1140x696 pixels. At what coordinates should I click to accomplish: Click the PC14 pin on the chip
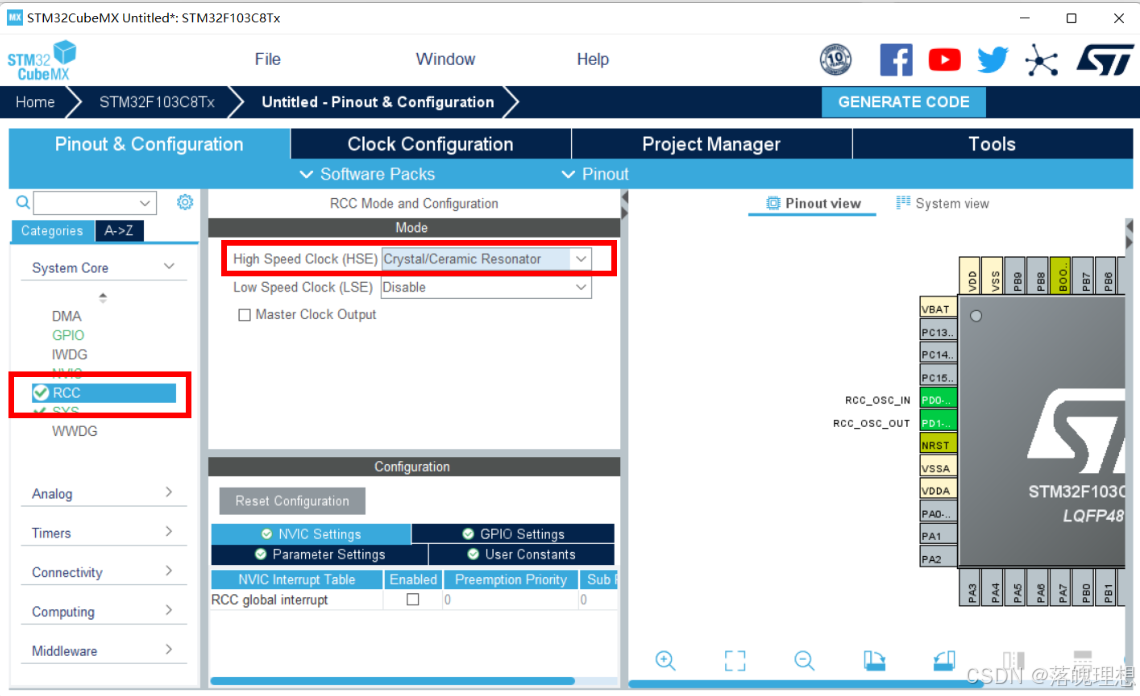click(938, 354)
